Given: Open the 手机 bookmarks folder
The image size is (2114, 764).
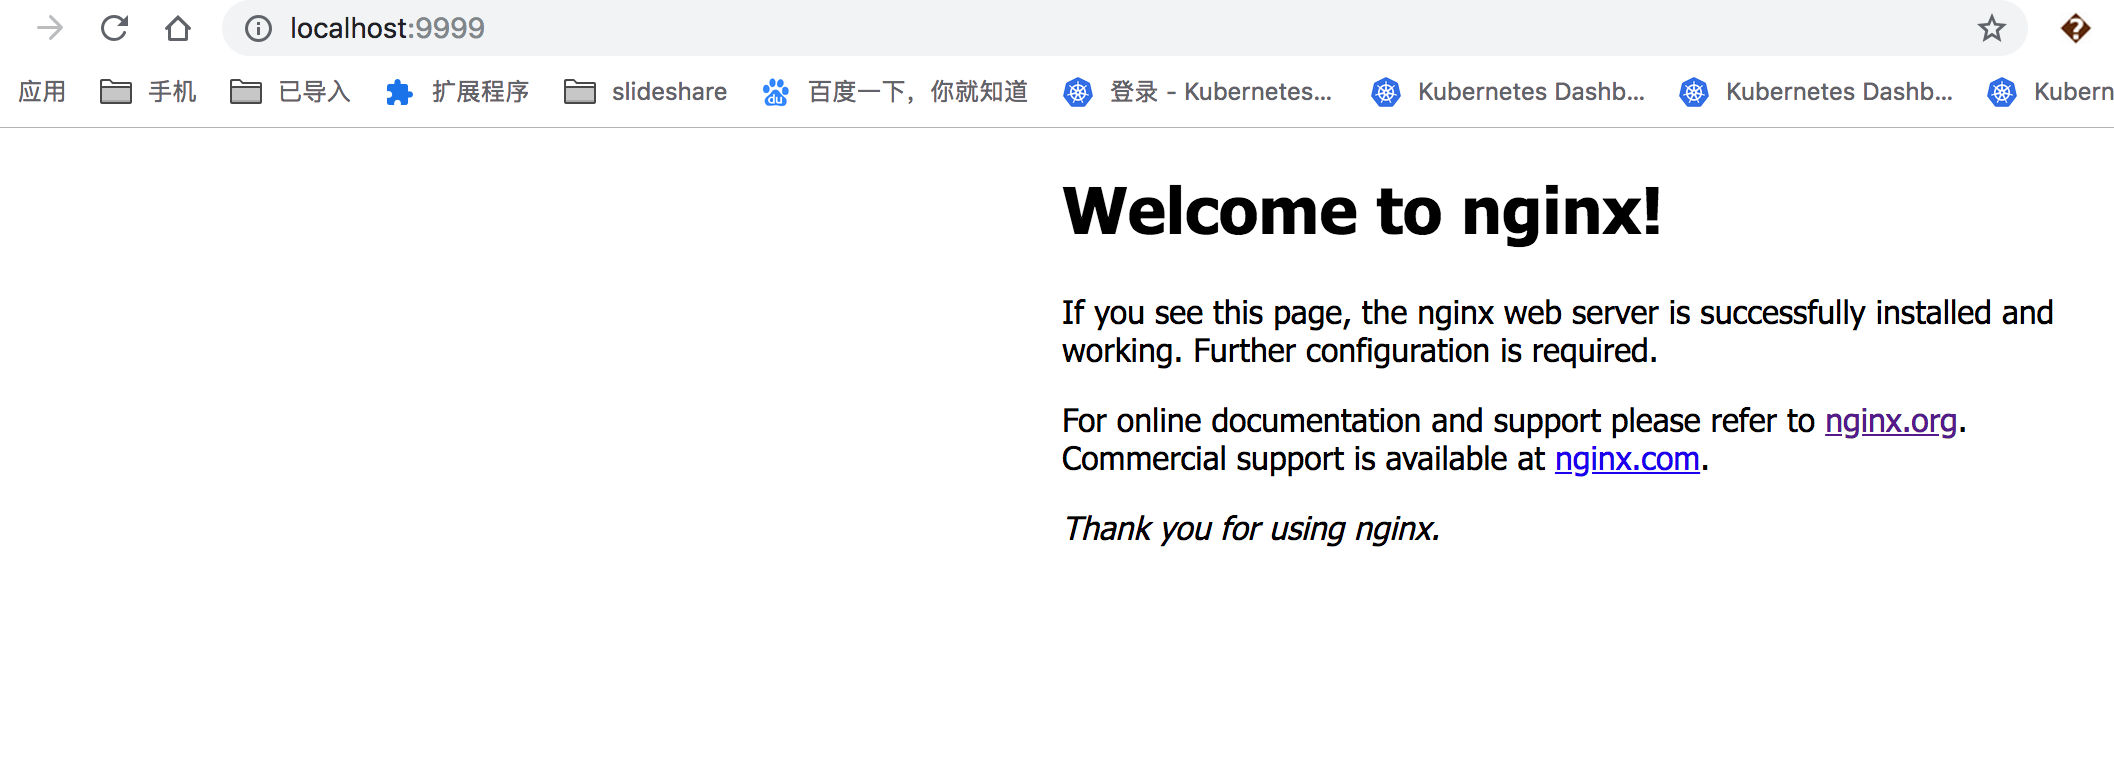Looking at the screenshot, I should (x=148, y=92).
